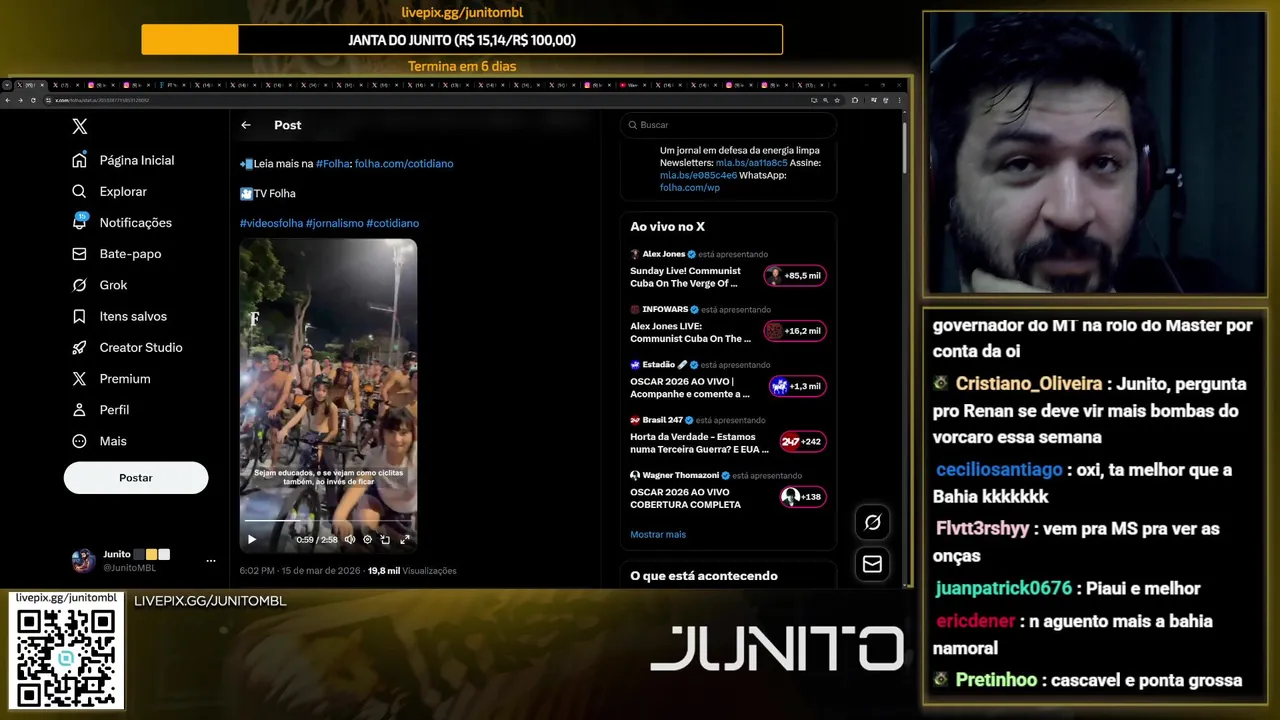Open Notificações with the 10 badge
The height and width of the screenshot is (720, 1280).
pyautogui.click(x=123, y=222)
